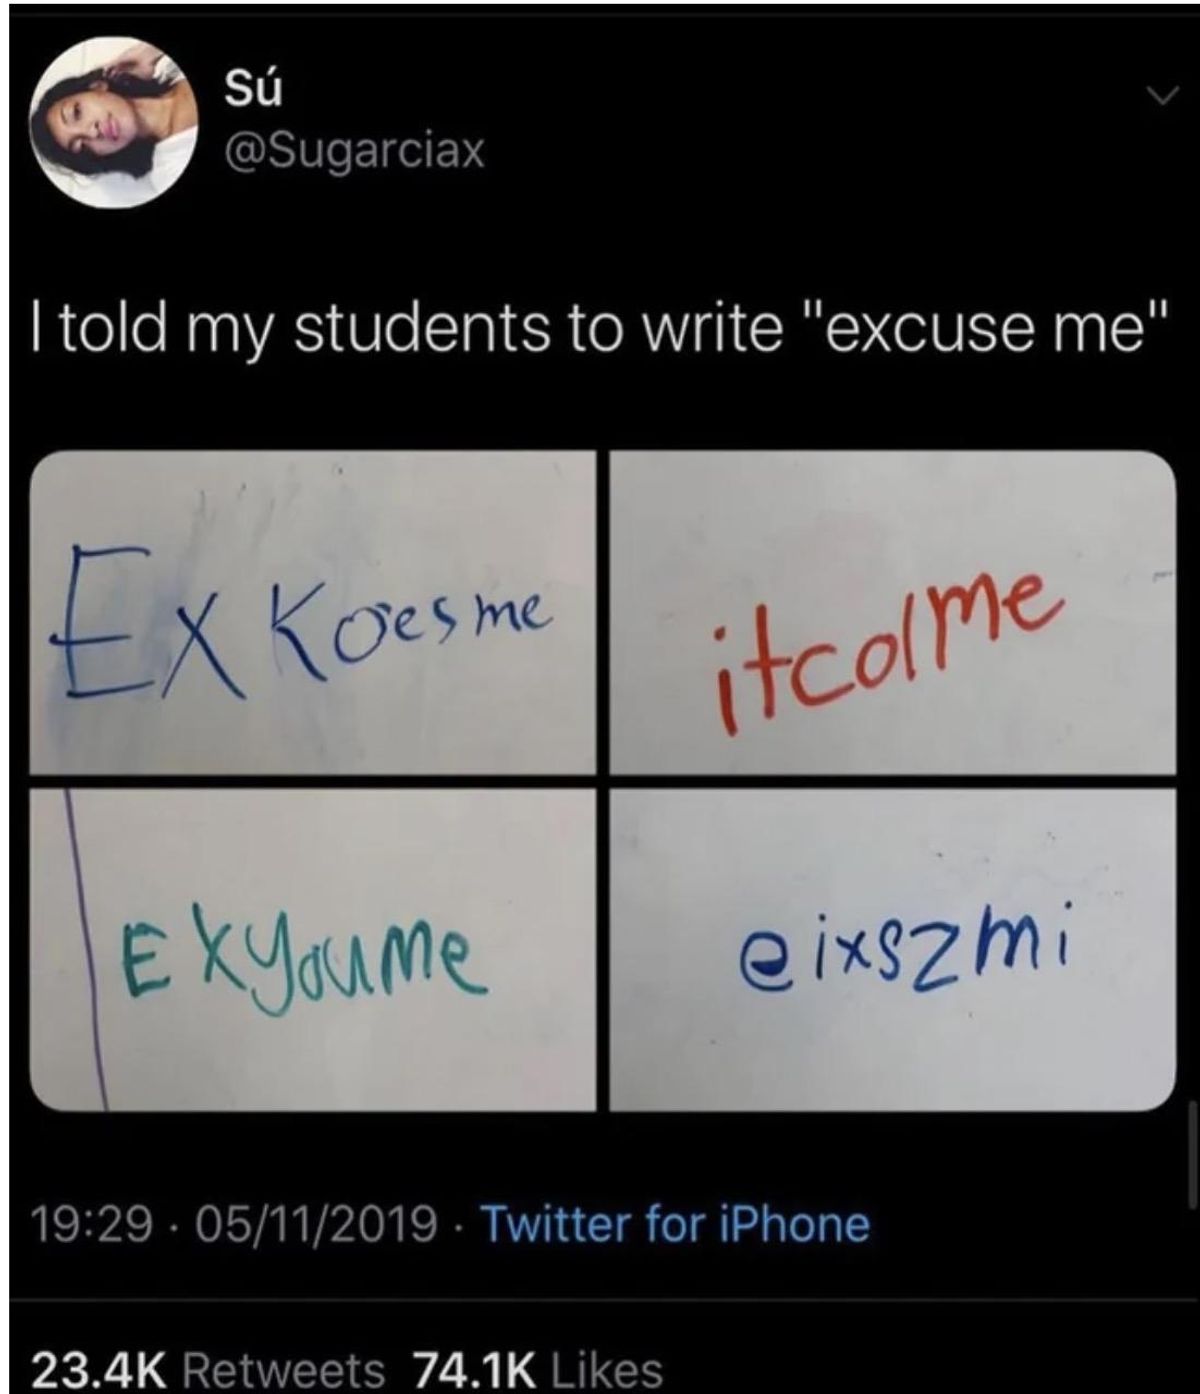Click the word Likes label
This screenshot has height=1394, width=1200.
coord(606,1369)
